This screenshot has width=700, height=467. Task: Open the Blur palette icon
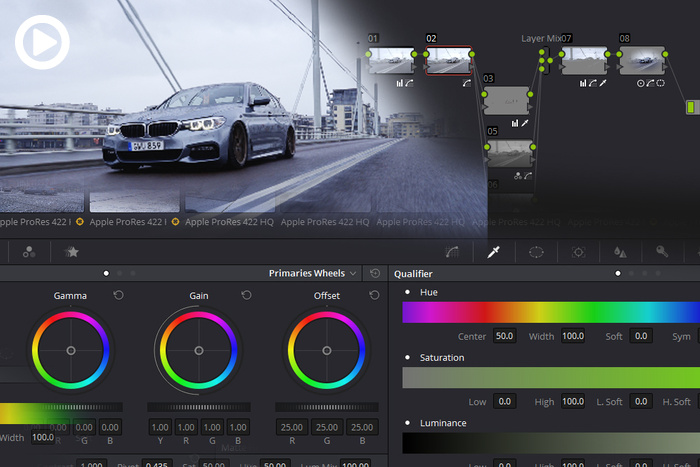coord(620,252)
